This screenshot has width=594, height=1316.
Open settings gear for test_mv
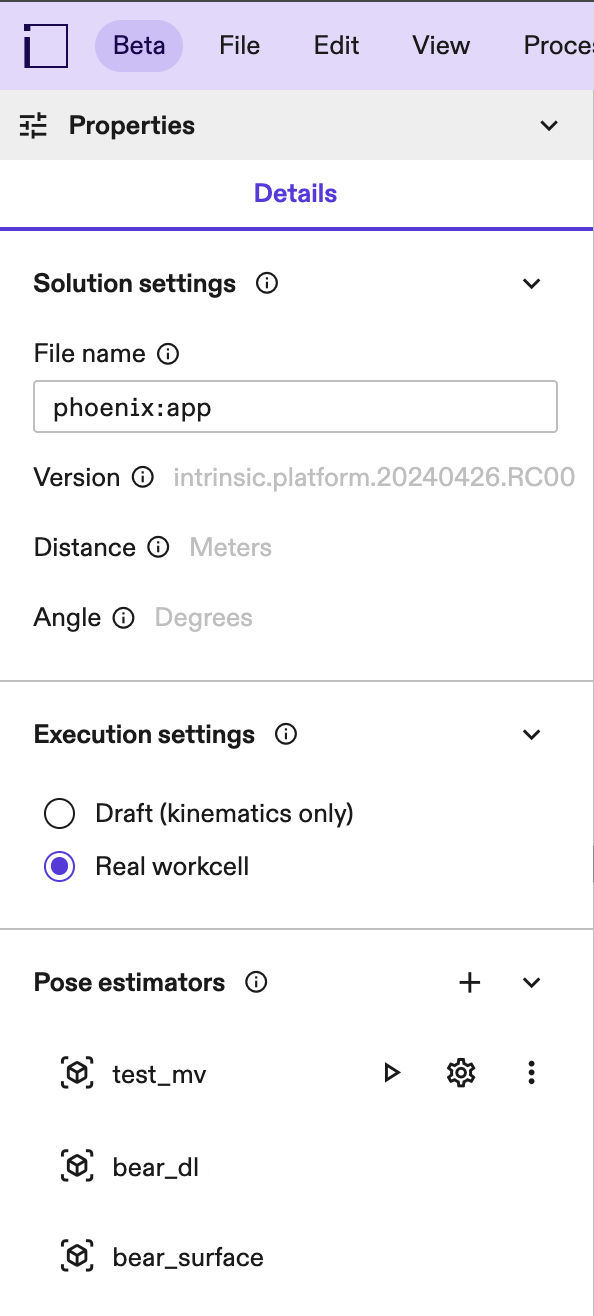click(461, 1072)
